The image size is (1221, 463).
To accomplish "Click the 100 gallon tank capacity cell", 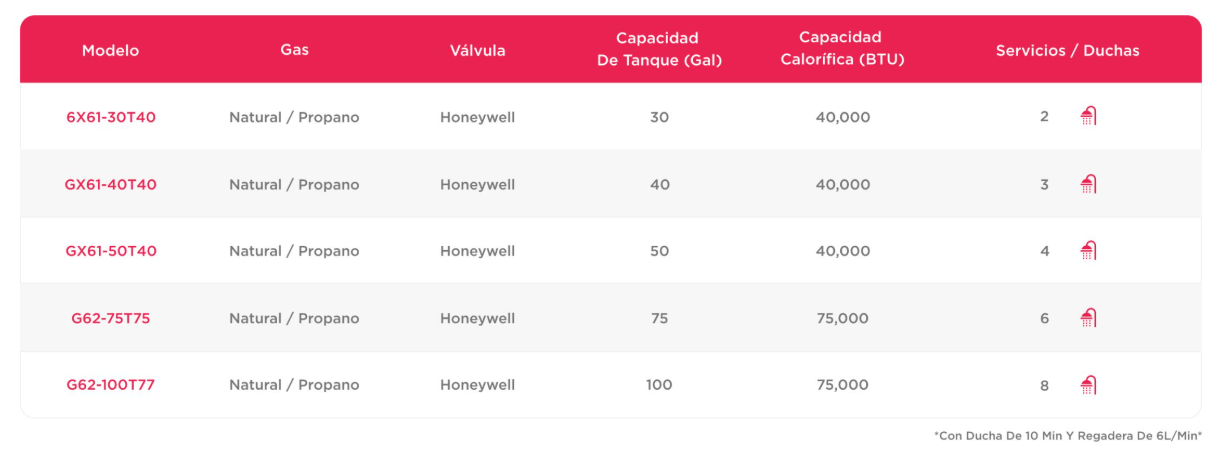I will [x=659, y=385].
